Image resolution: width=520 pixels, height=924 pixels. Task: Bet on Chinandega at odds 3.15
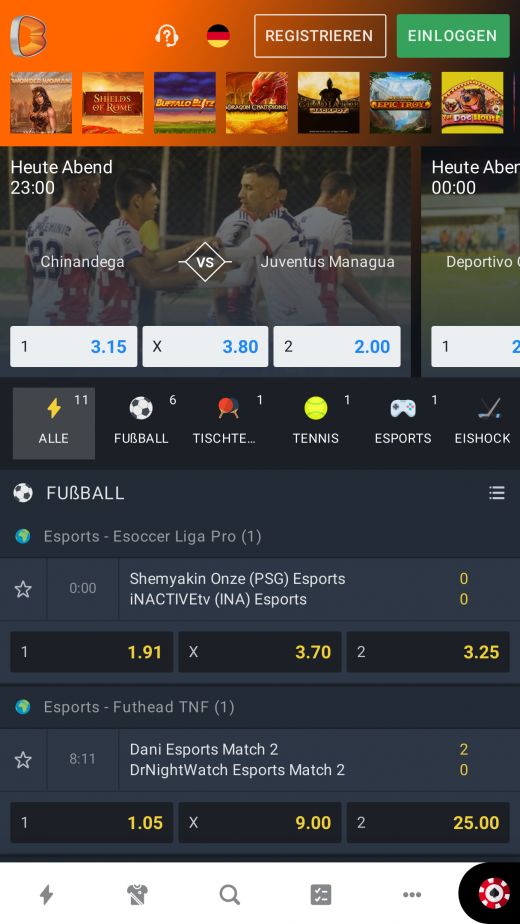click(x=74, y=346)
